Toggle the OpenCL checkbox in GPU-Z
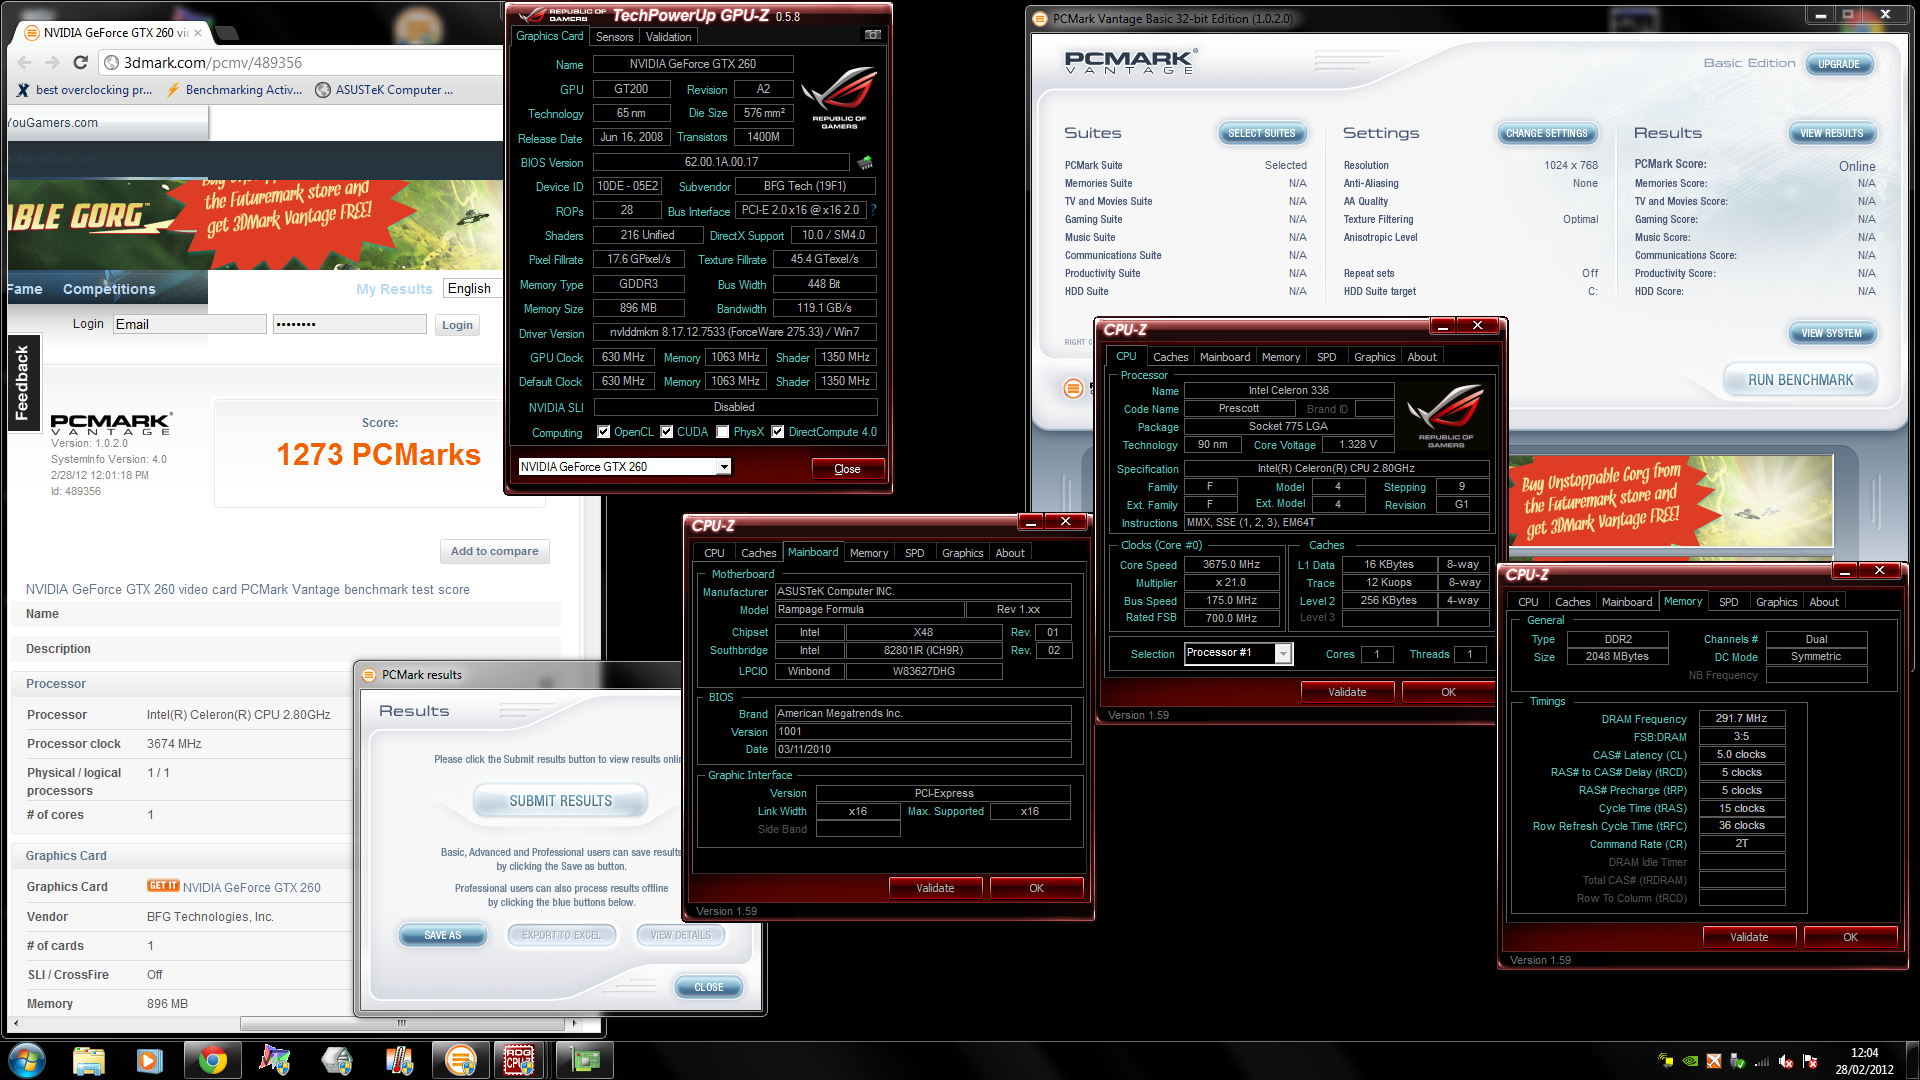Screen dimensions: 1920x1080 [x=603, y=432]
